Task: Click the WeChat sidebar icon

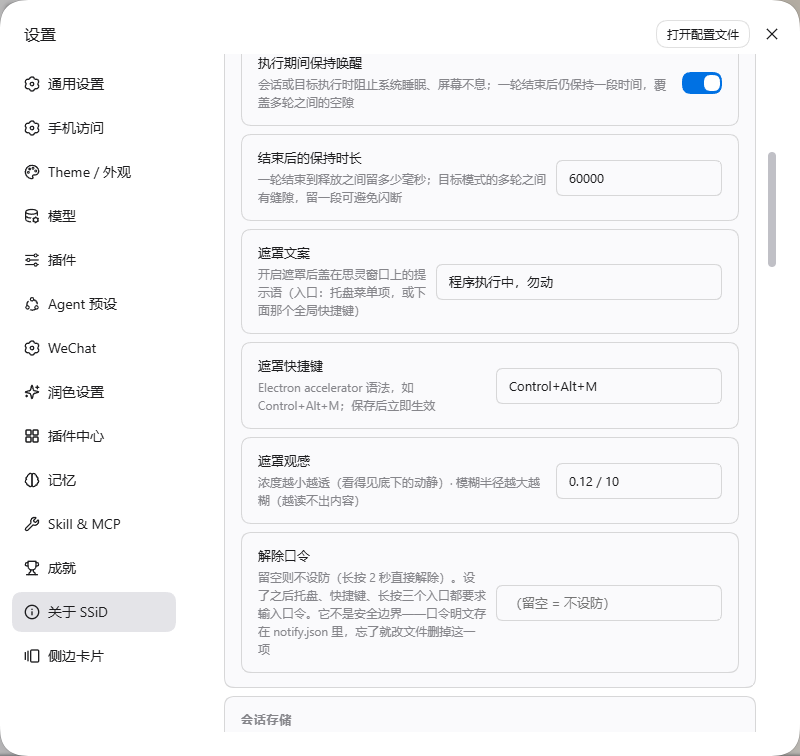Action: pyautogui.click(x=32, y=348)
